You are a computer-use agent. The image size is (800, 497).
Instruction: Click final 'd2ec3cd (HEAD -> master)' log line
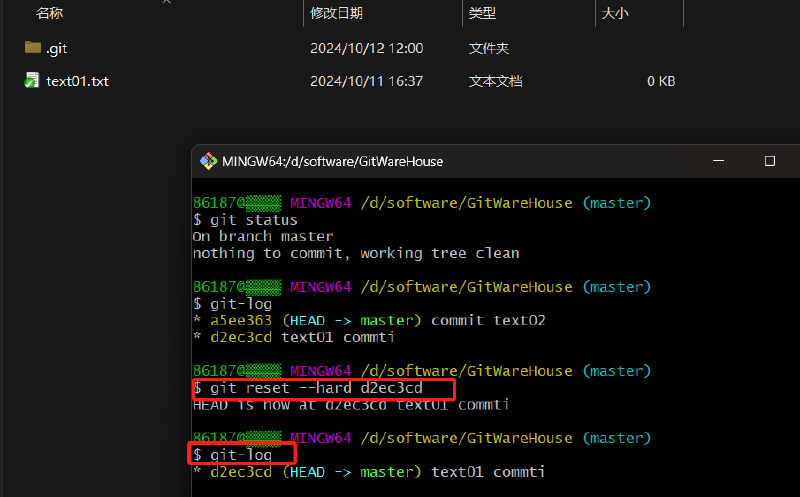(369, 472)
